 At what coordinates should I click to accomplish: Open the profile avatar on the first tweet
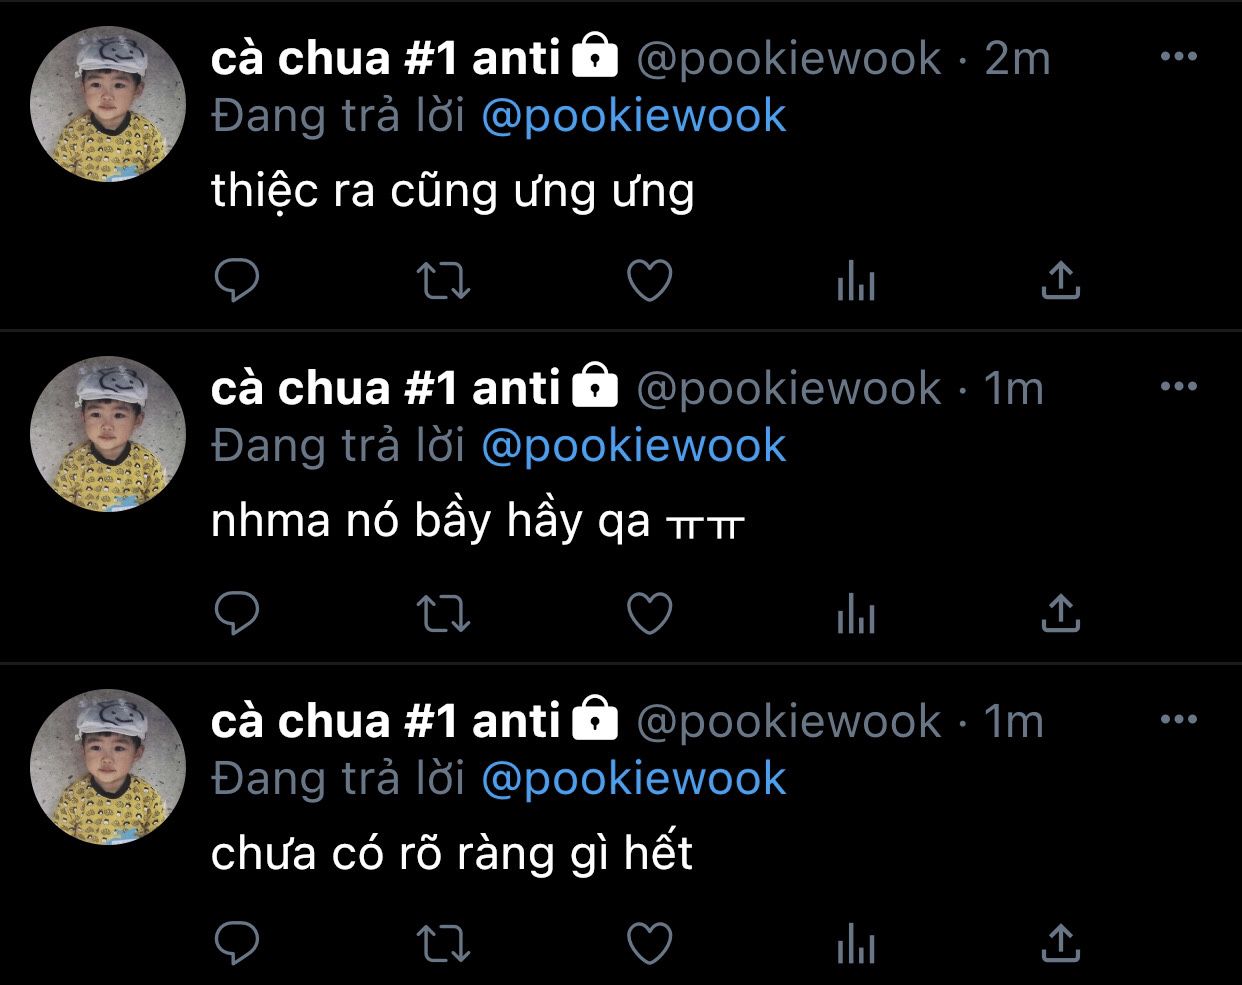[108, 104]
